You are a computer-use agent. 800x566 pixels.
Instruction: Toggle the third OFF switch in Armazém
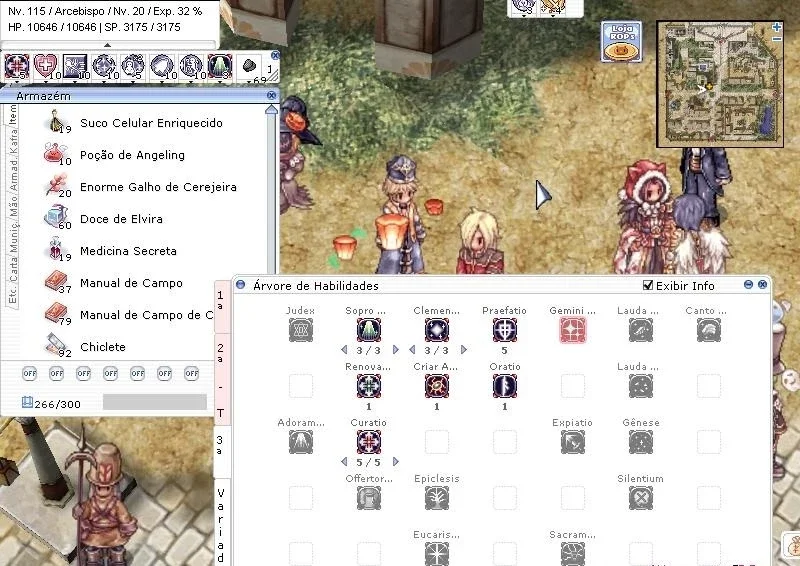coord(84,374)
